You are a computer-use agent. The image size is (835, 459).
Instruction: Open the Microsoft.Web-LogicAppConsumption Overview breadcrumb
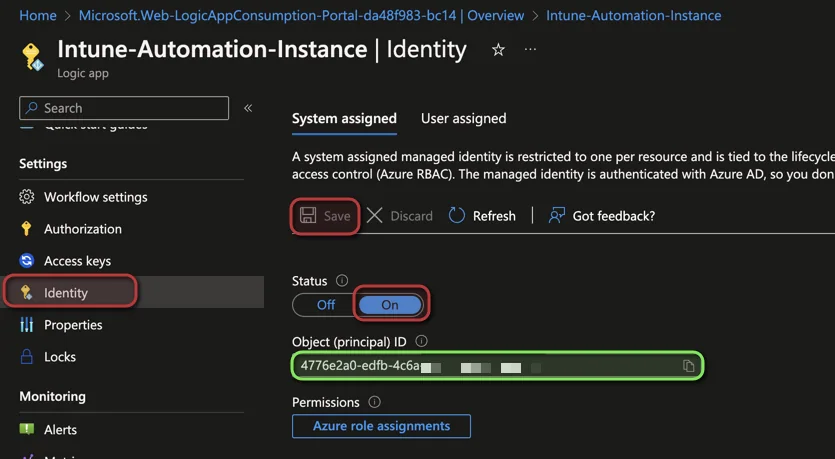click(x=301, y=15)
